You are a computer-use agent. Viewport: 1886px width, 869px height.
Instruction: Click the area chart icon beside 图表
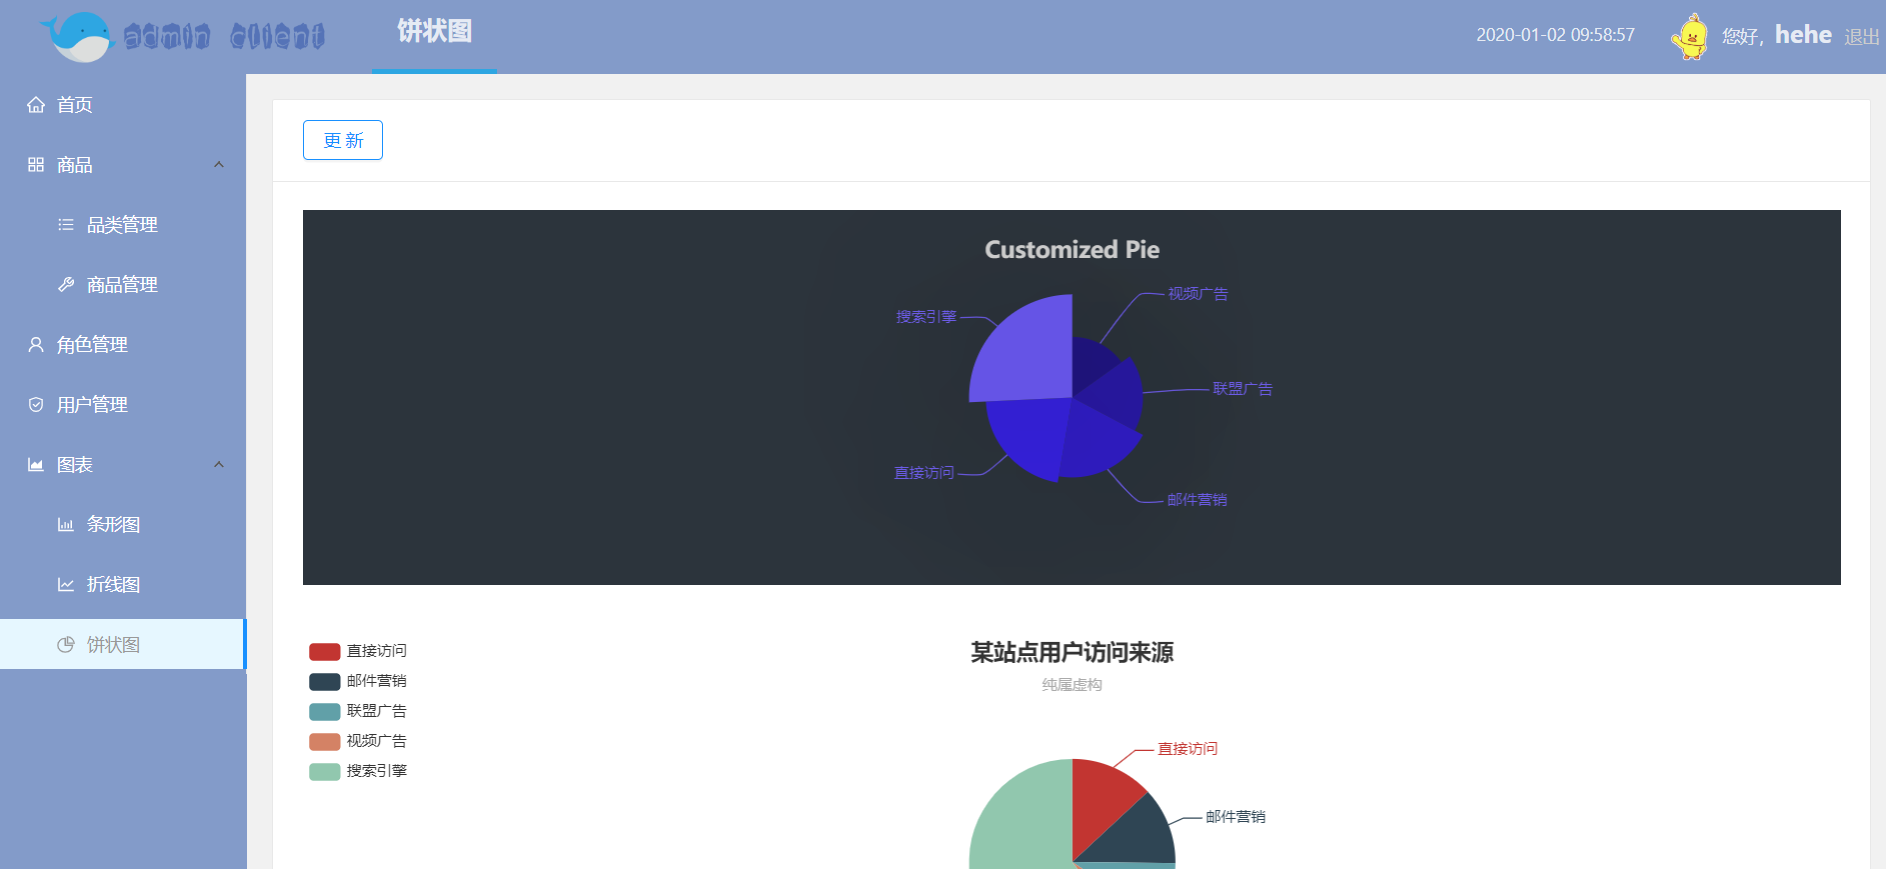click(36, 465)
